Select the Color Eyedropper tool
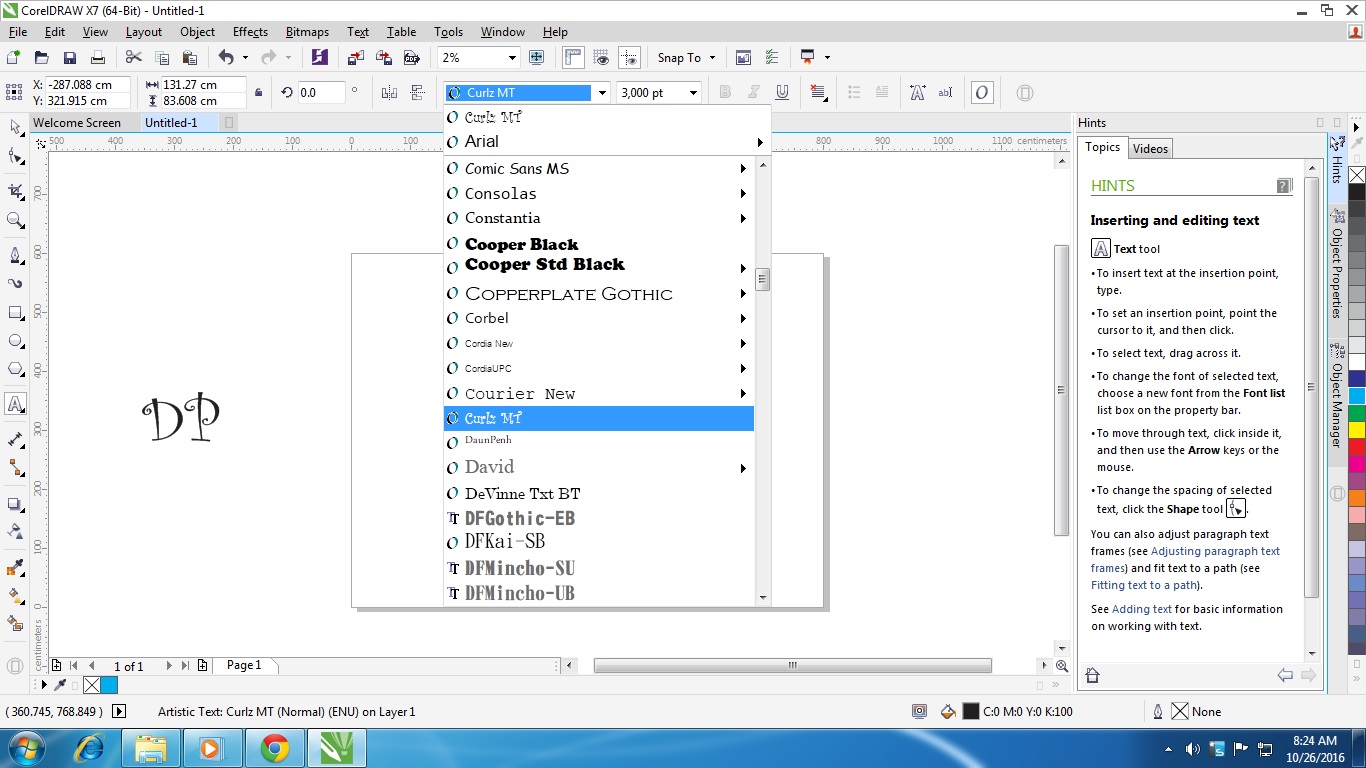The height and width of the screenshot is (768, 1366). click(x=15, y=568)
